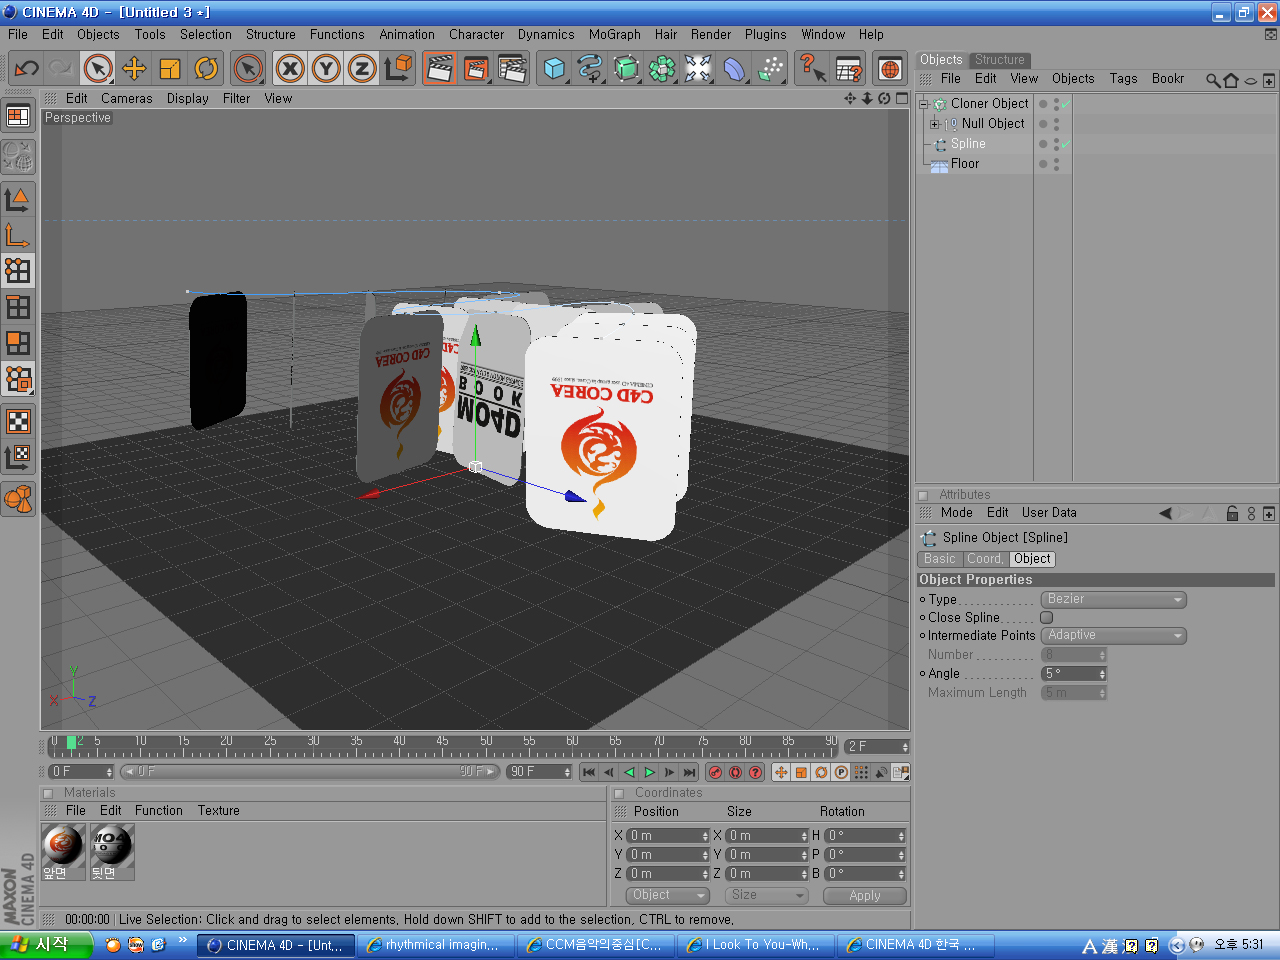
Task: Select the Live Selection tool
Action: click(x=98, y=69)
